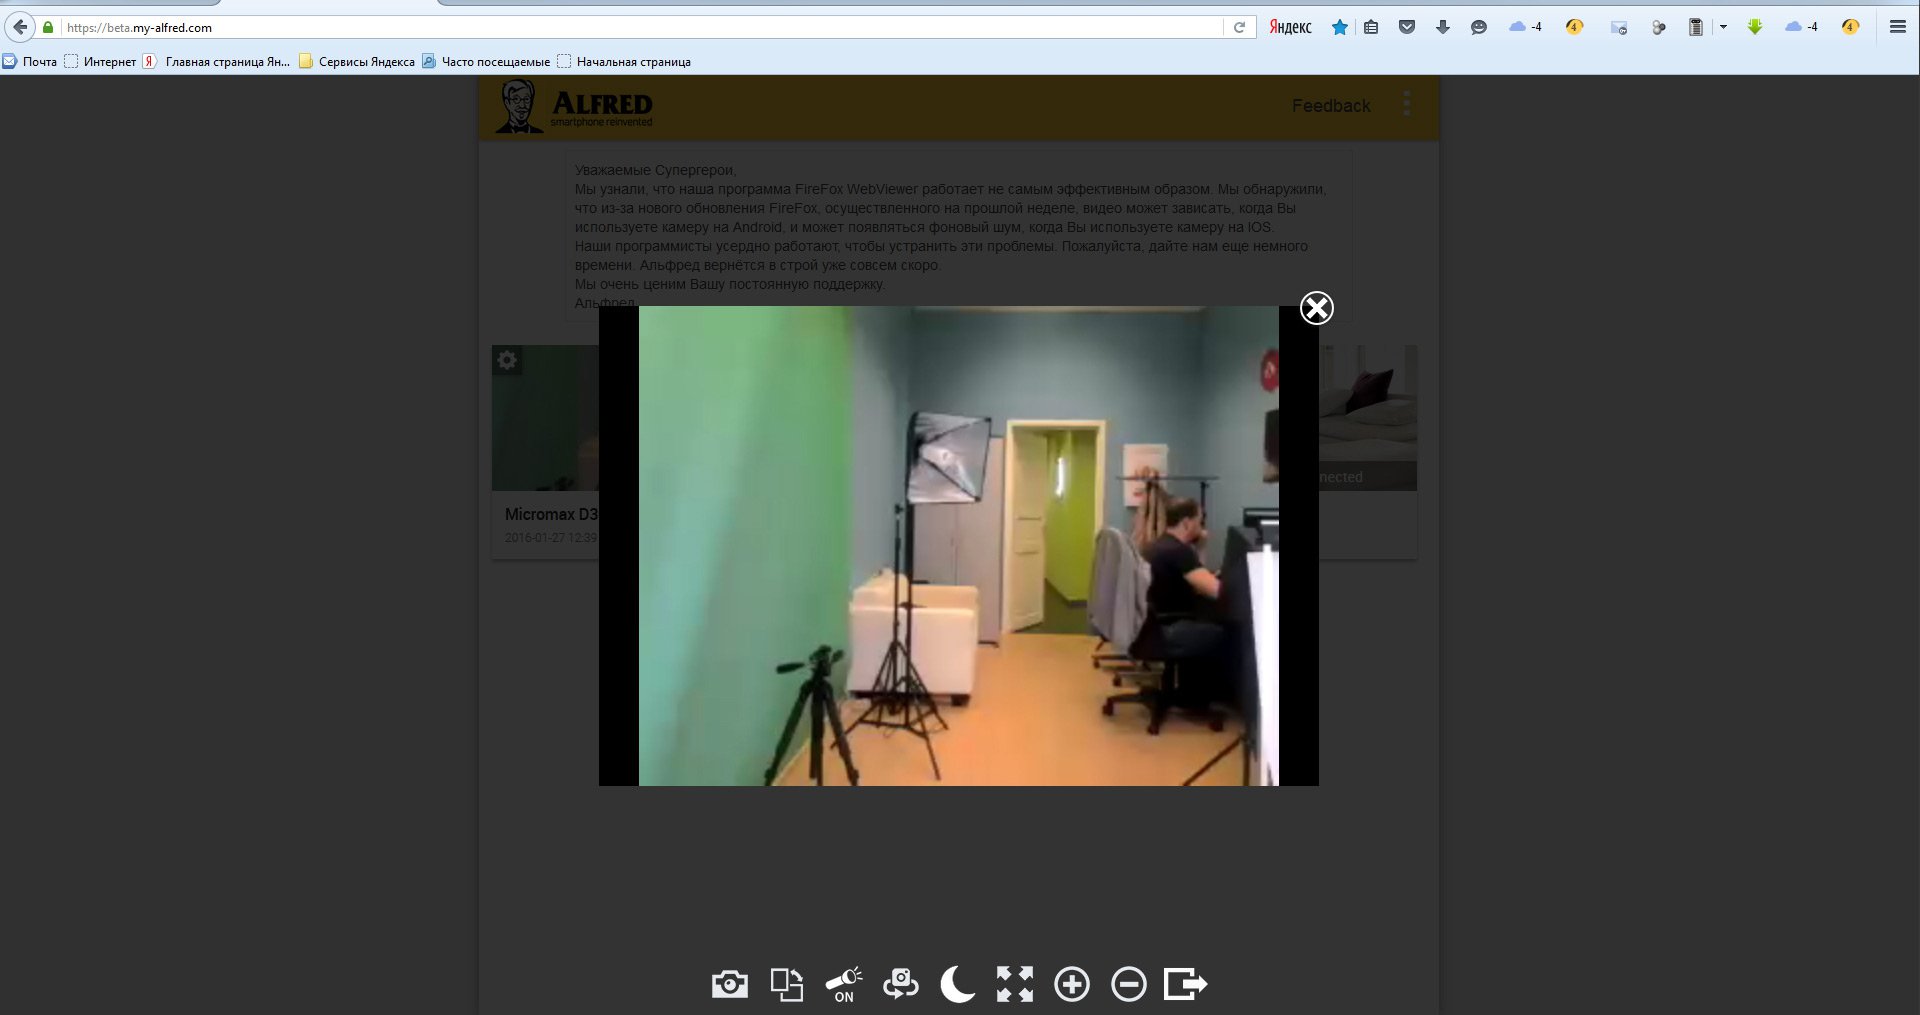The width and height of the screenshot is (1920, 1015).
Task: Exit the viewer with the arrow icon
Action: (x=1186, y=985)
